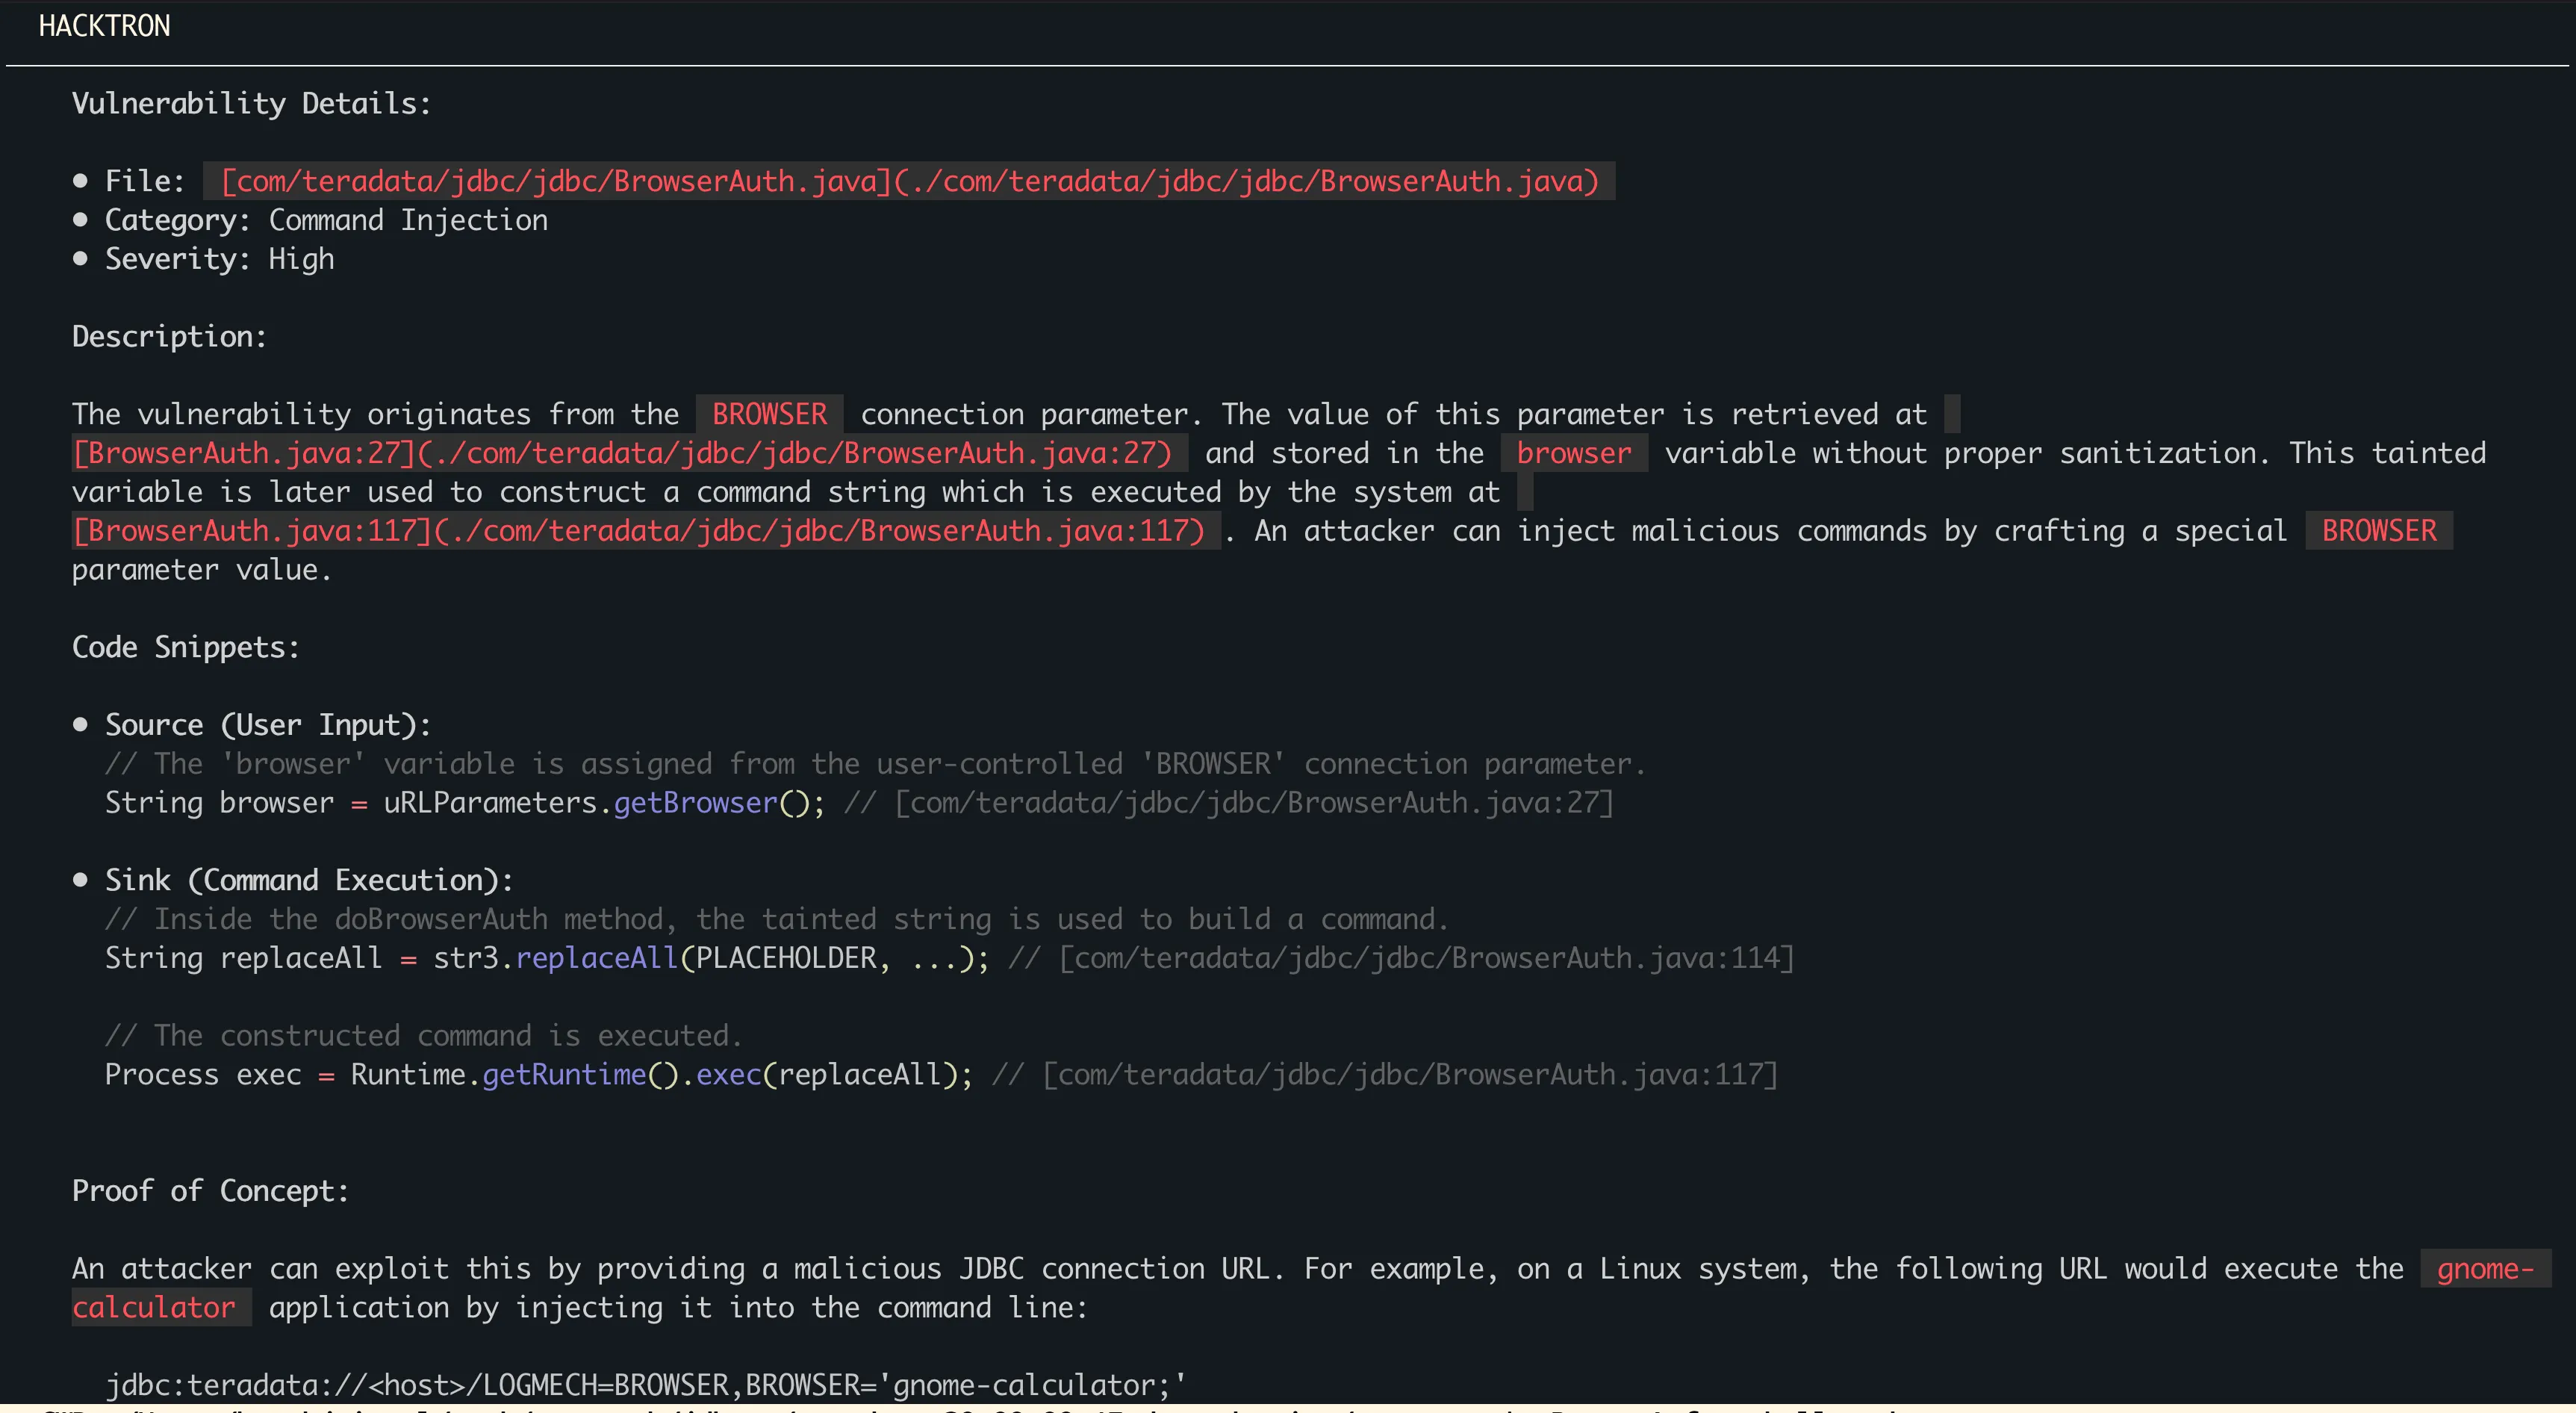Select the highlighted browser variable token
This screenshot has width=2576, height=1413.
(1572, 453)
